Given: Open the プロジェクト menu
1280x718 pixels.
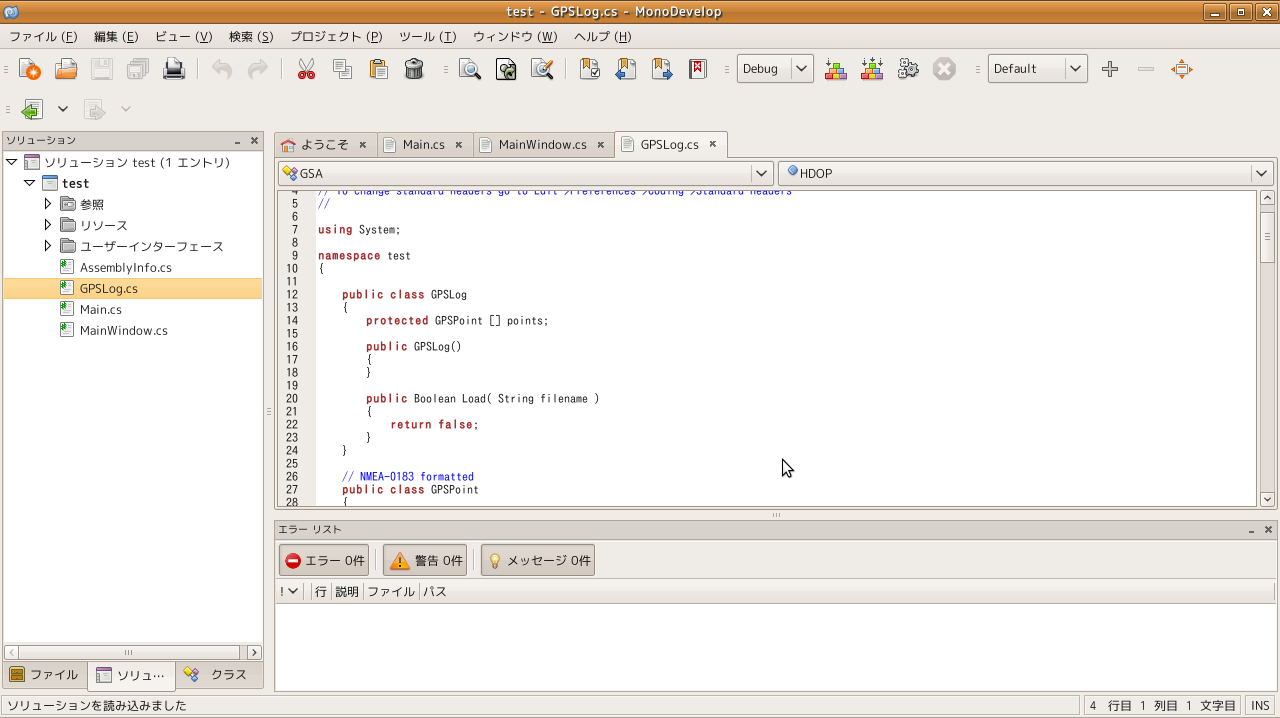Looking at the screenshot, I should tap(336, 37).
